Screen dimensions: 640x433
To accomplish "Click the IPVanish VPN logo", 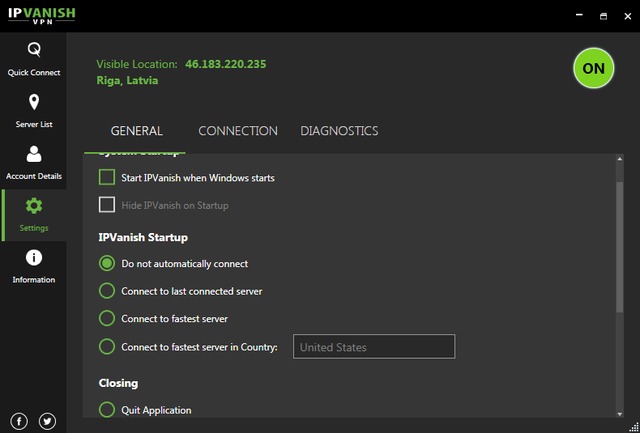I will click(42, 16).
